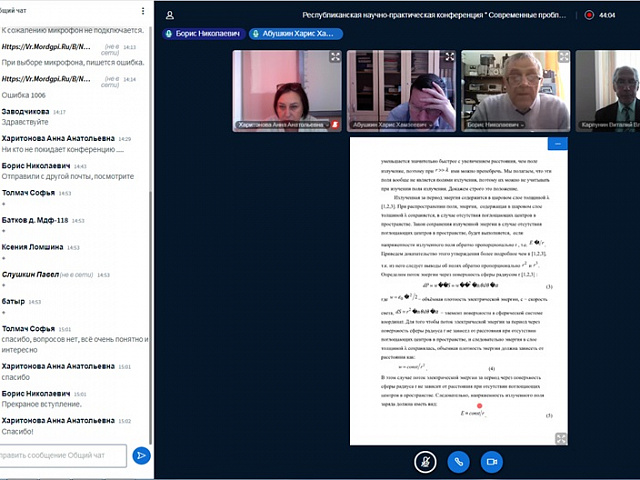Open the users list person icon
640x480 pixels.
coord(170,15)
